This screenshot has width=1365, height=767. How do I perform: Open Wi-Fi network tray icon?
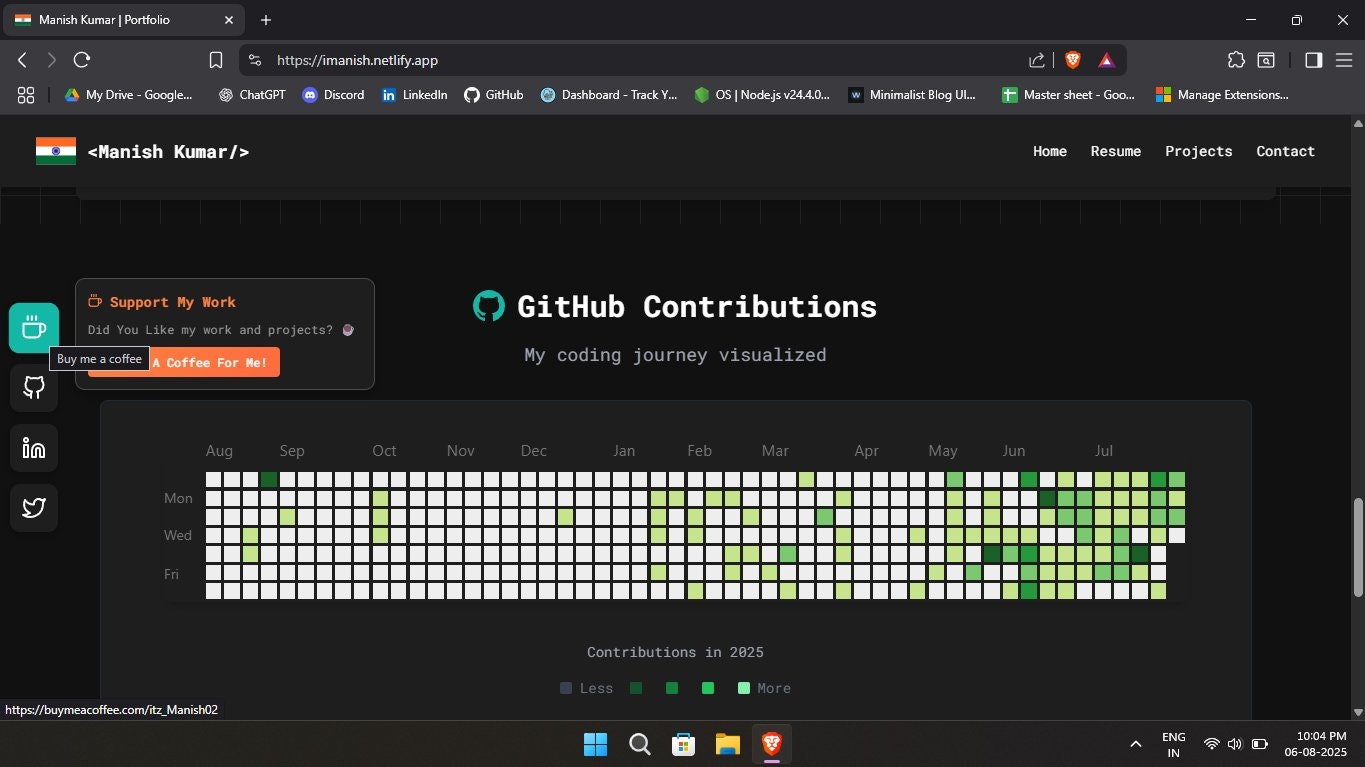1212,744
